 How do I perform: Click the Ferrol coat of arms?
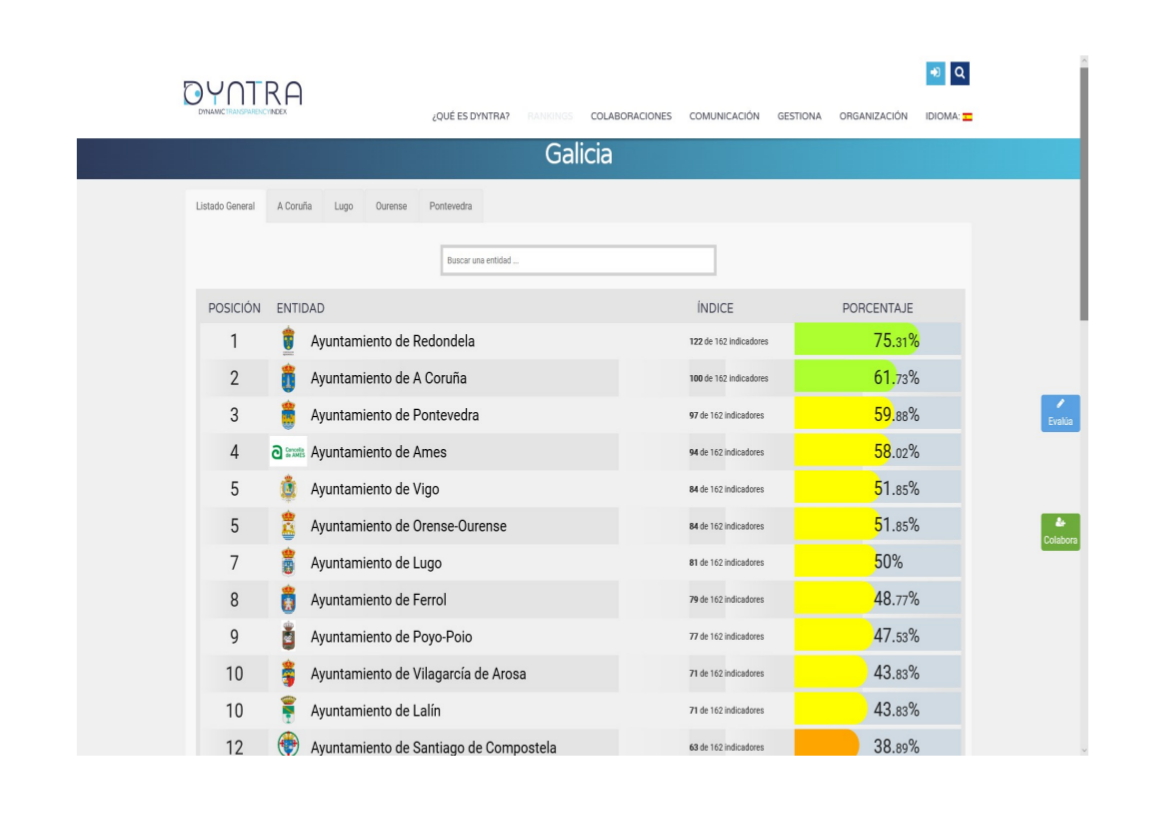click(288, 599)
